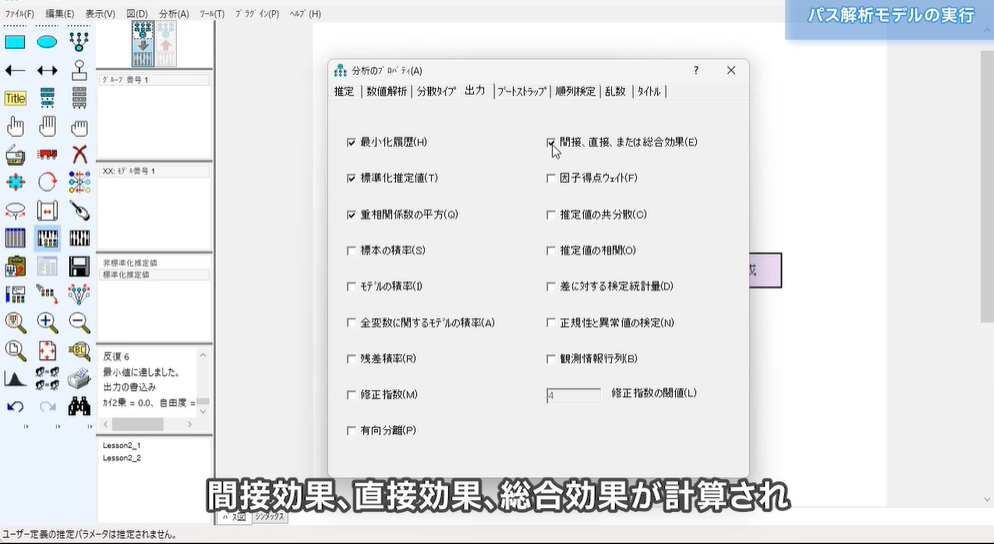994x544 pixels.
Task: Switch to the 順列検定 tab
Action: click(x=576, y=91)
